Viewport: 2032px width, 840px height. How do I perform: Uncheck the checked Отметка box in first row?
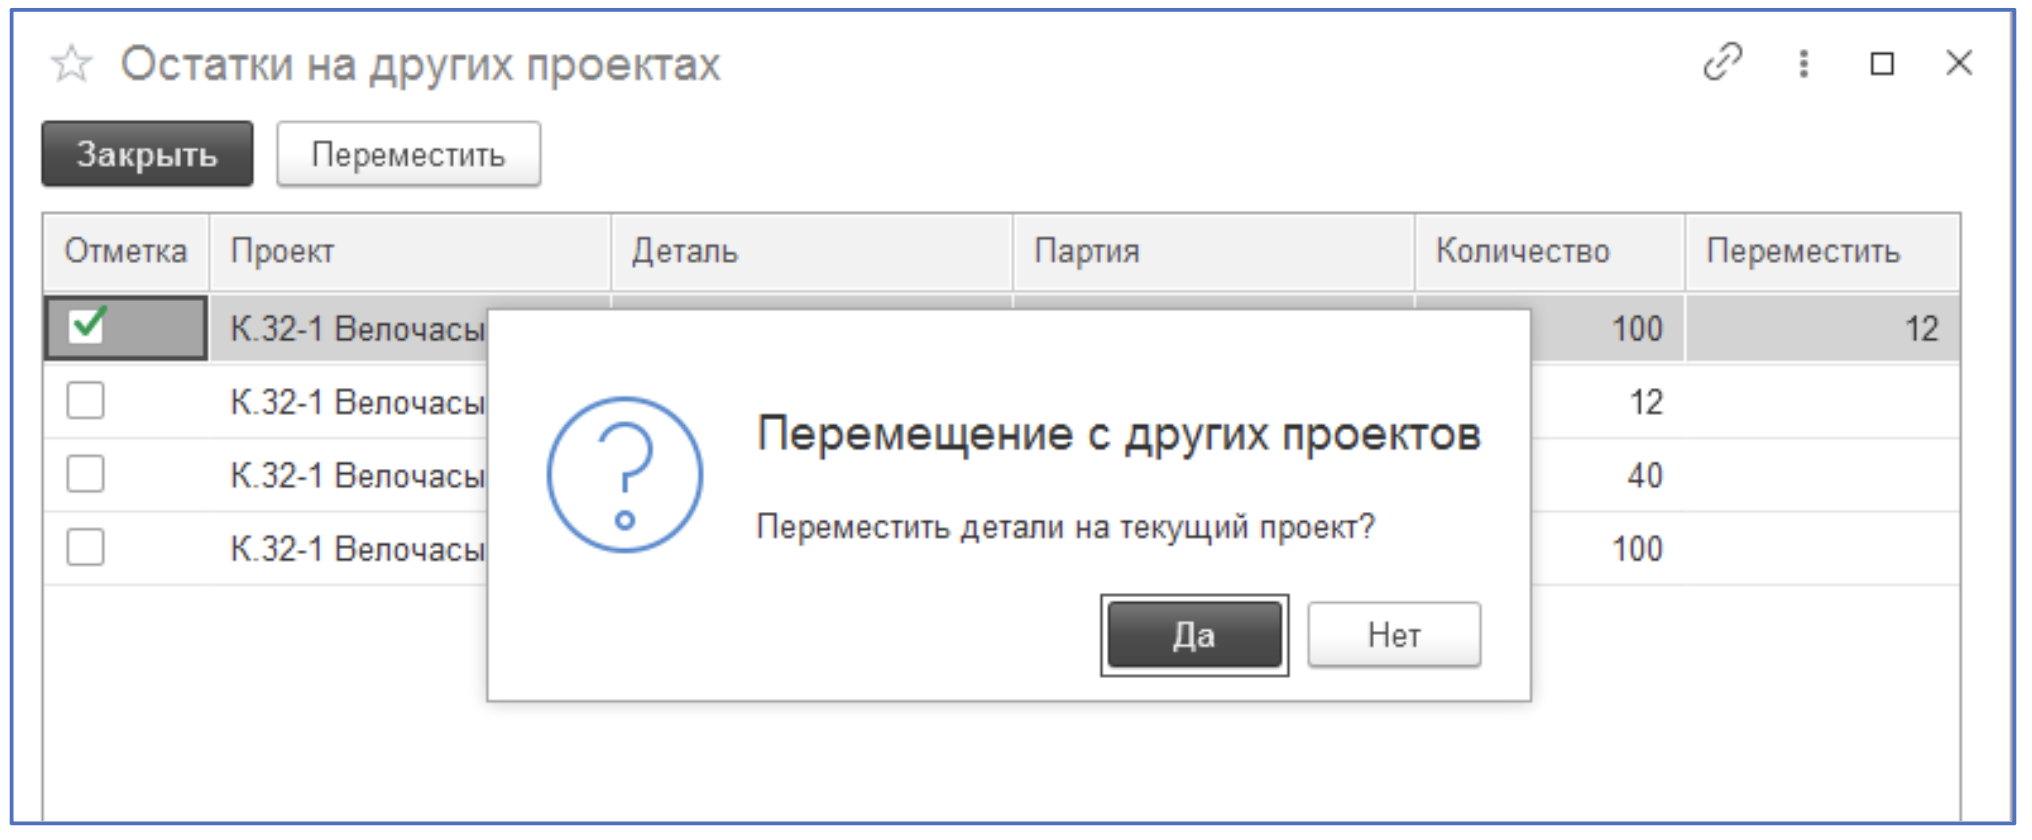click(87, 327)
